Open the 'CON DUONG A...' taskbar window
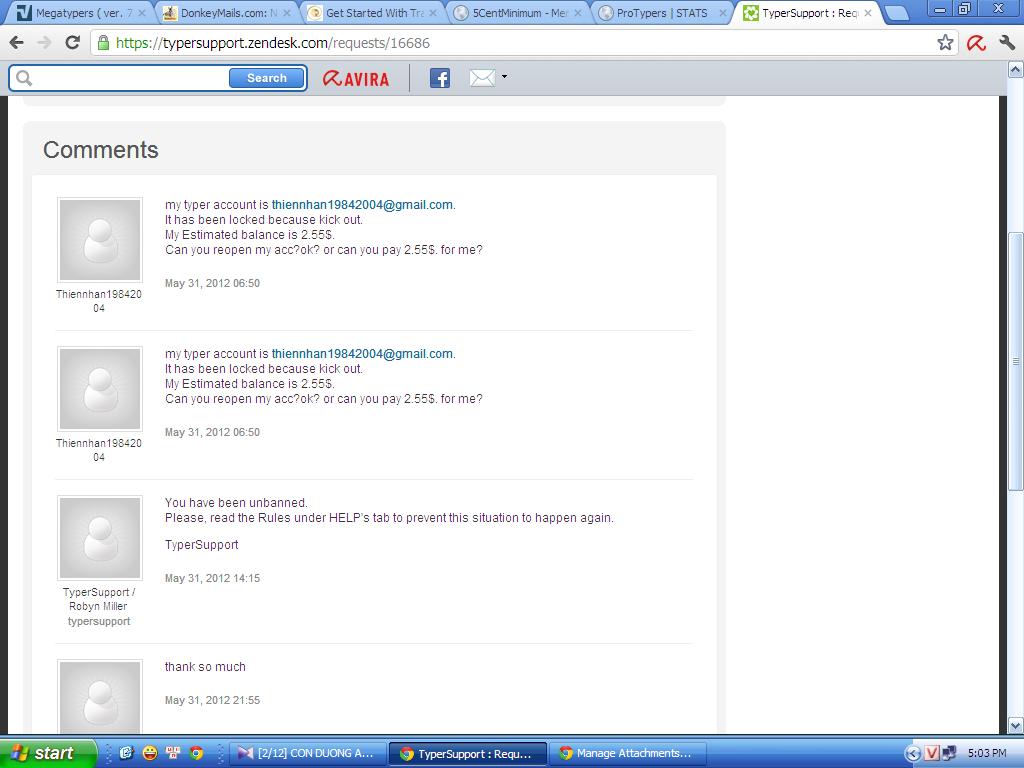 click(x=306, y=754)
